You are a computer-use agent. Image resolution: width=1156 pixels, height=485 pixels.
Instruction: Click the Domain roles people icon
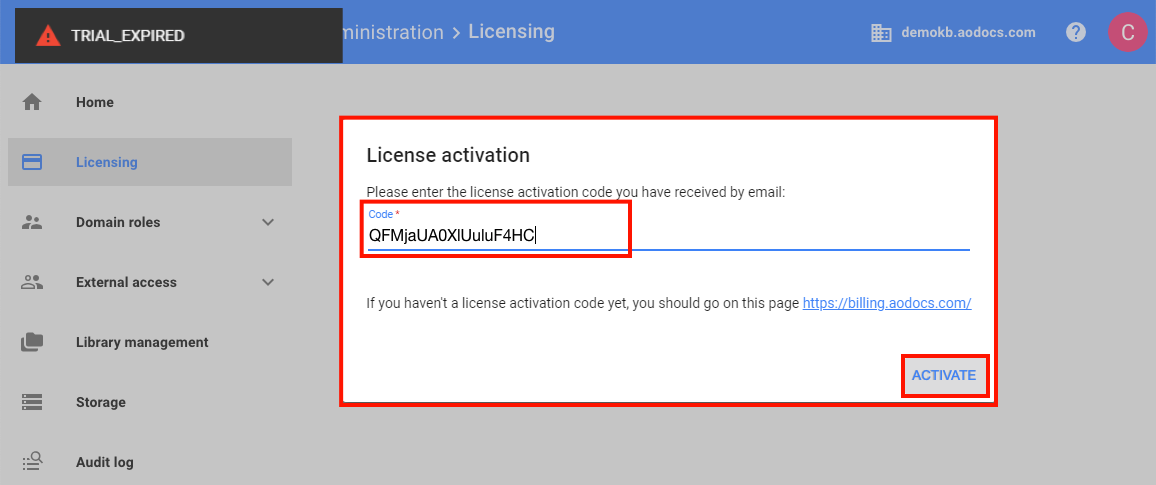click(32, 223)
